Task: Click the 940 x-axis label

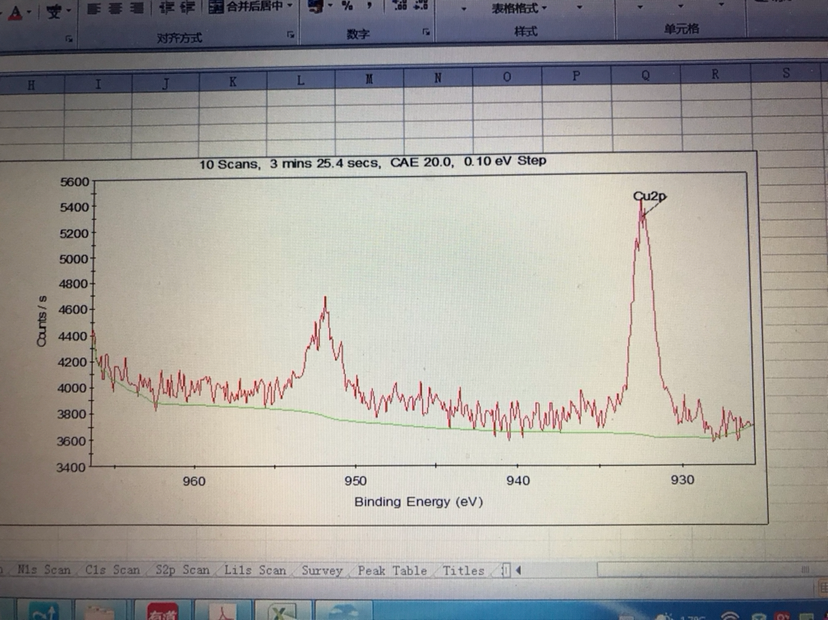Action: coord(518,480)
